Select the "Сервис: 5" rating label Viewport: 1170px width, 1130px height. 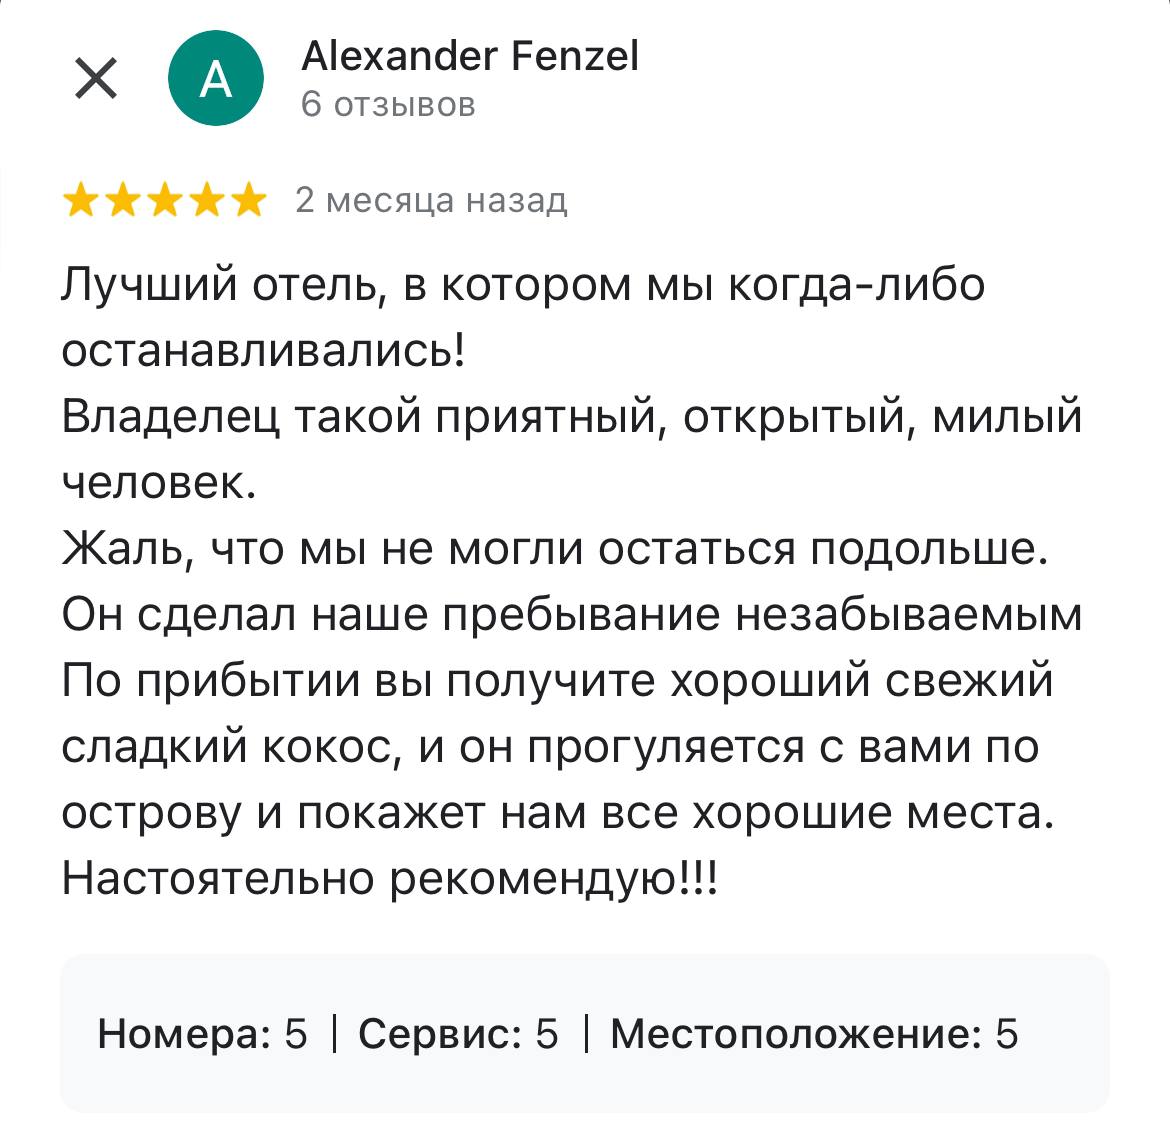(458, 1034)
